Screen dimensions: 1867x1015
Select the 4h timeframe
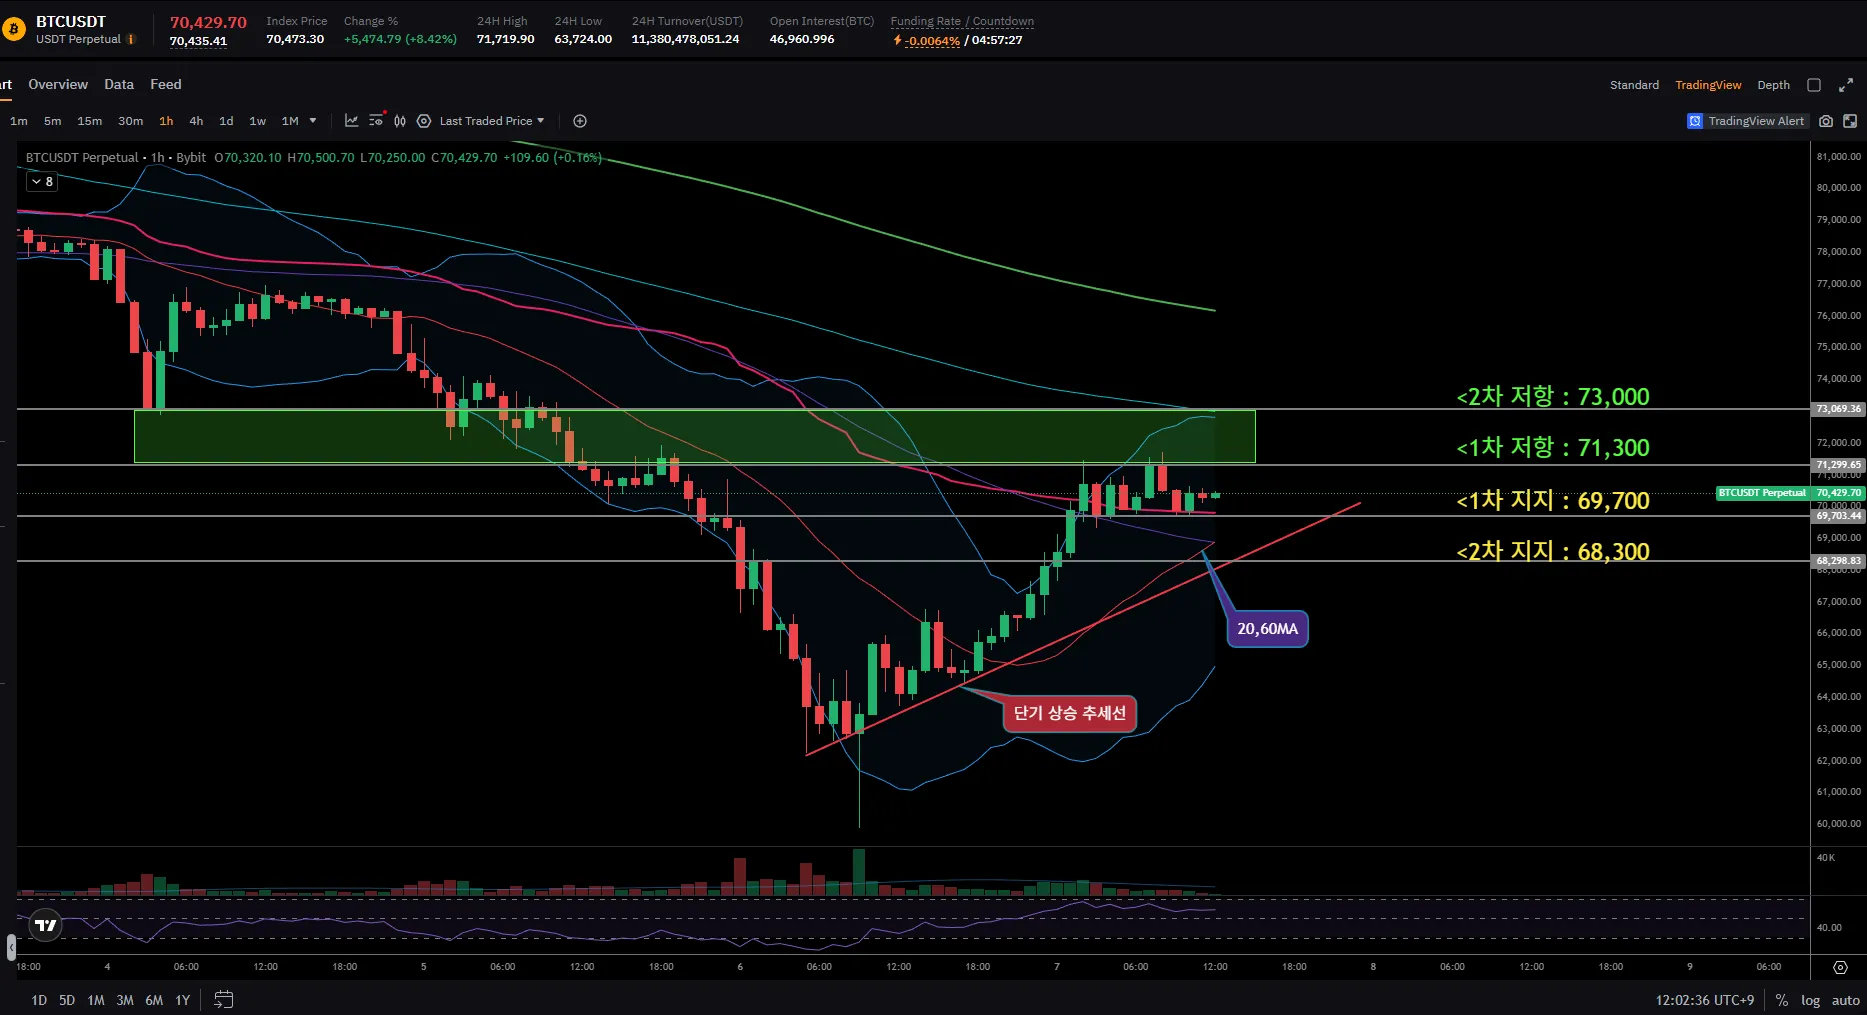click(x=196, y=121)
